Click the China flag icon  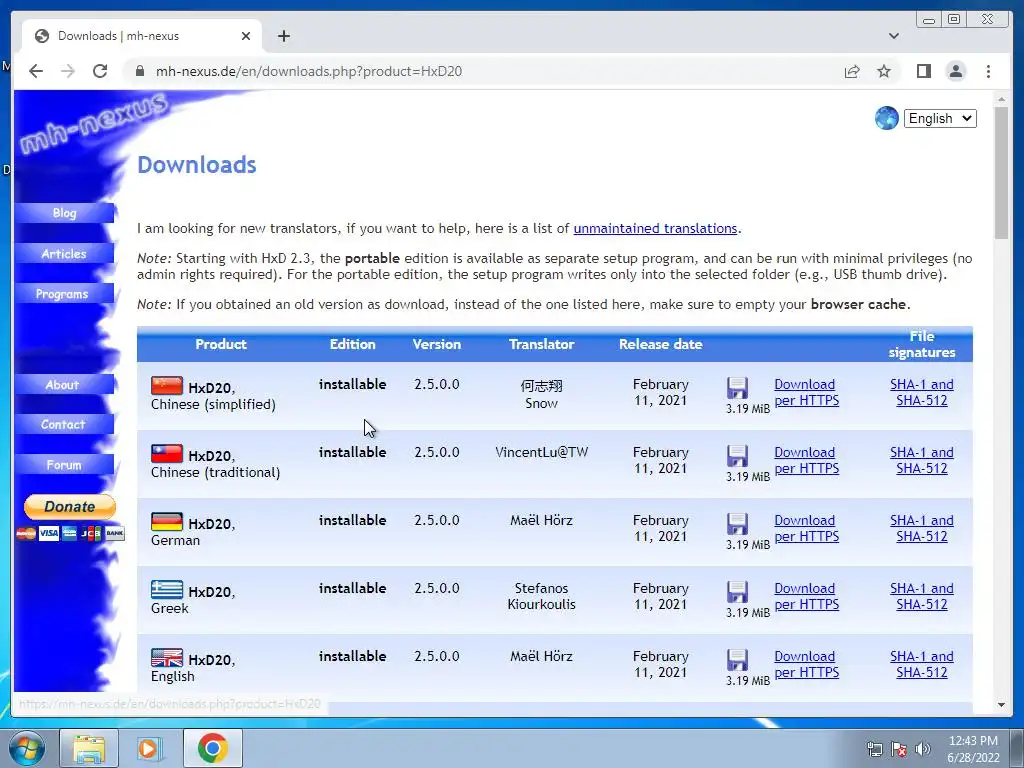click(x=167, y=386)
